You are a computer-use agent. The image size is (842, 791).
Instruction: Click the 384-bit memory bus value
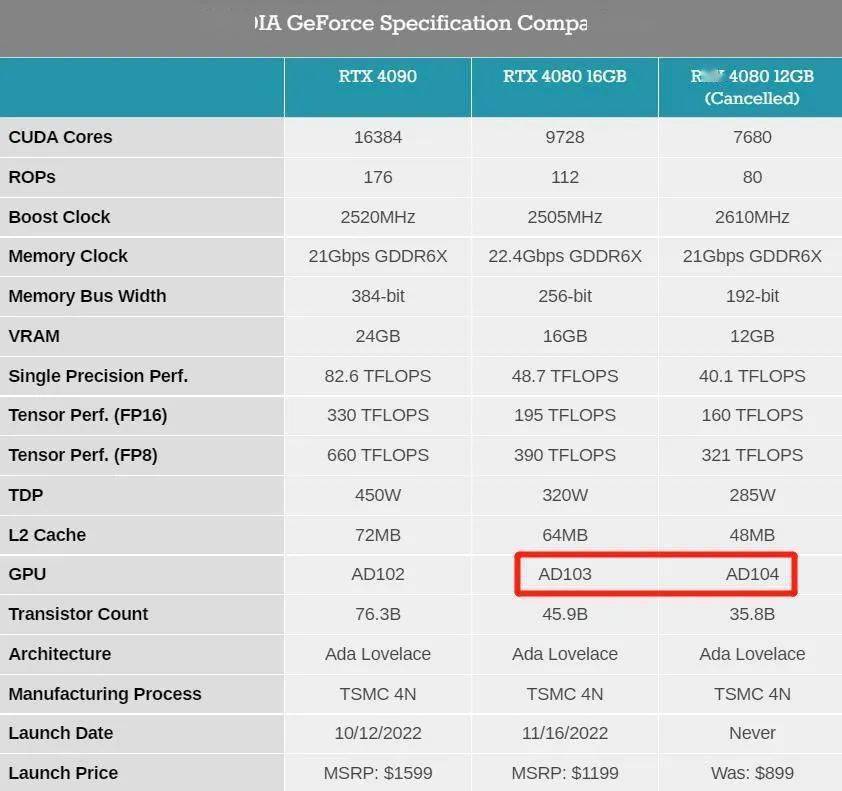(x=377, y=296)
